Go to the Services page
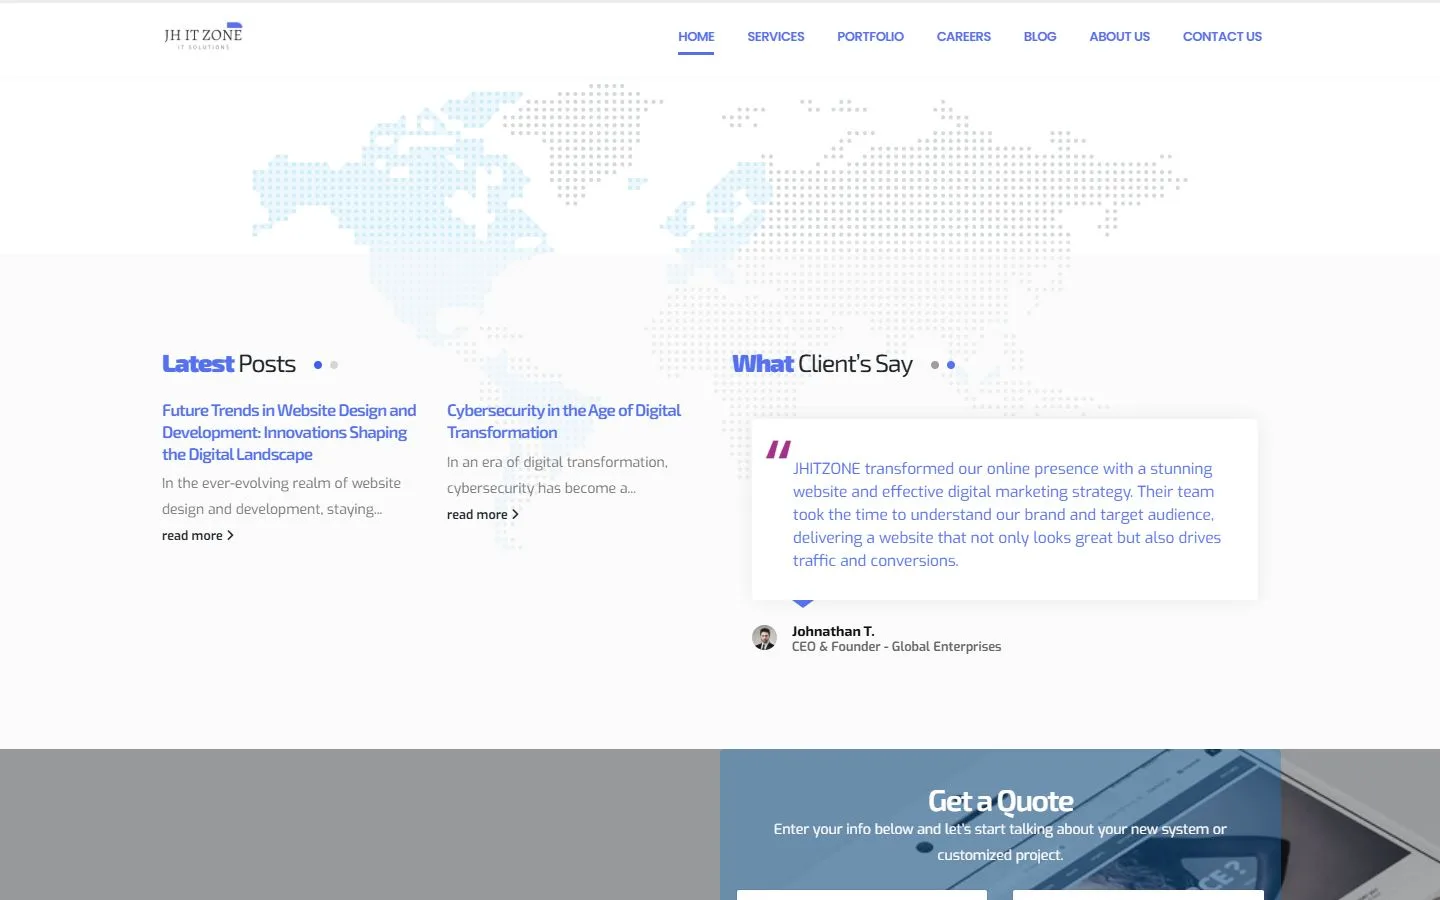Image resolution: width=1440 pixels, height=900 pixels. tap(776, 37)
